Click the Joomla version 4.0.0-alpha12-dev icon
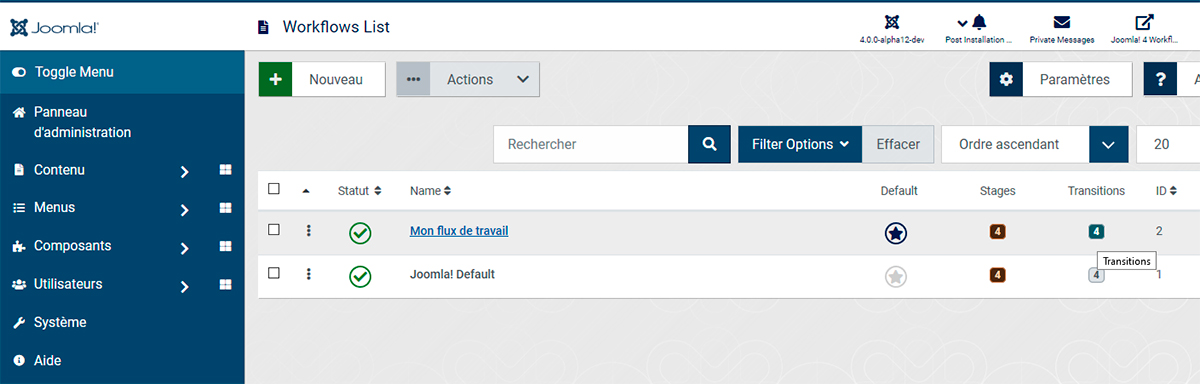 (892, 22)
